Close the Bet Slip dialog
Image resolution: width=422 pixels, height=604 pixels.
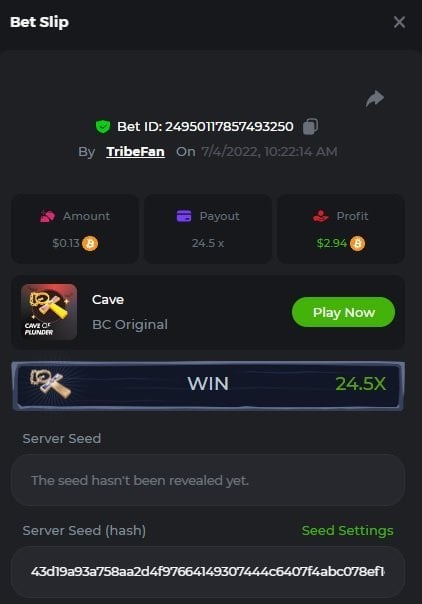pyautogui.click(x=399, y=22)
